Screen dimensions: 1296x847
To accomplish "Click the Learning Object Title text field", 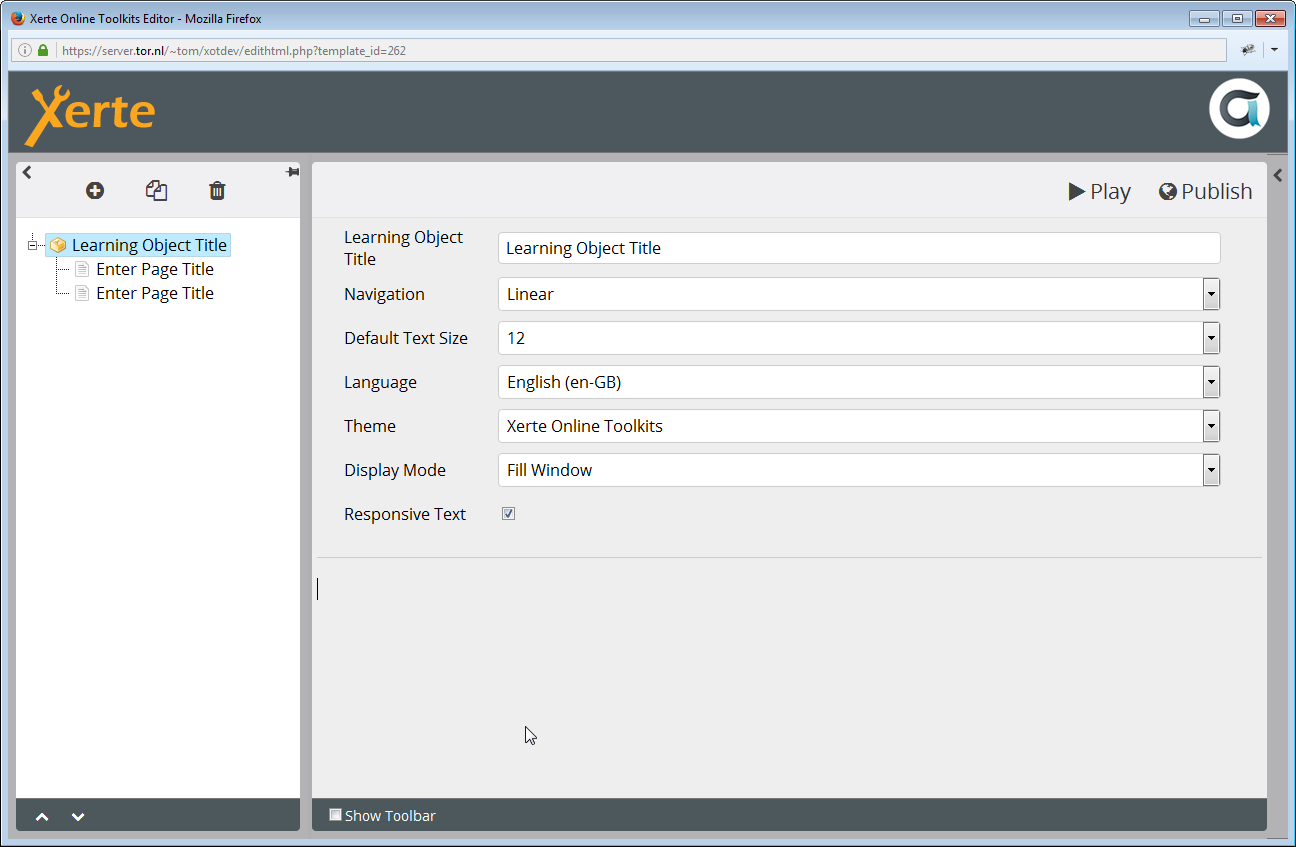I will click(859, 248).
